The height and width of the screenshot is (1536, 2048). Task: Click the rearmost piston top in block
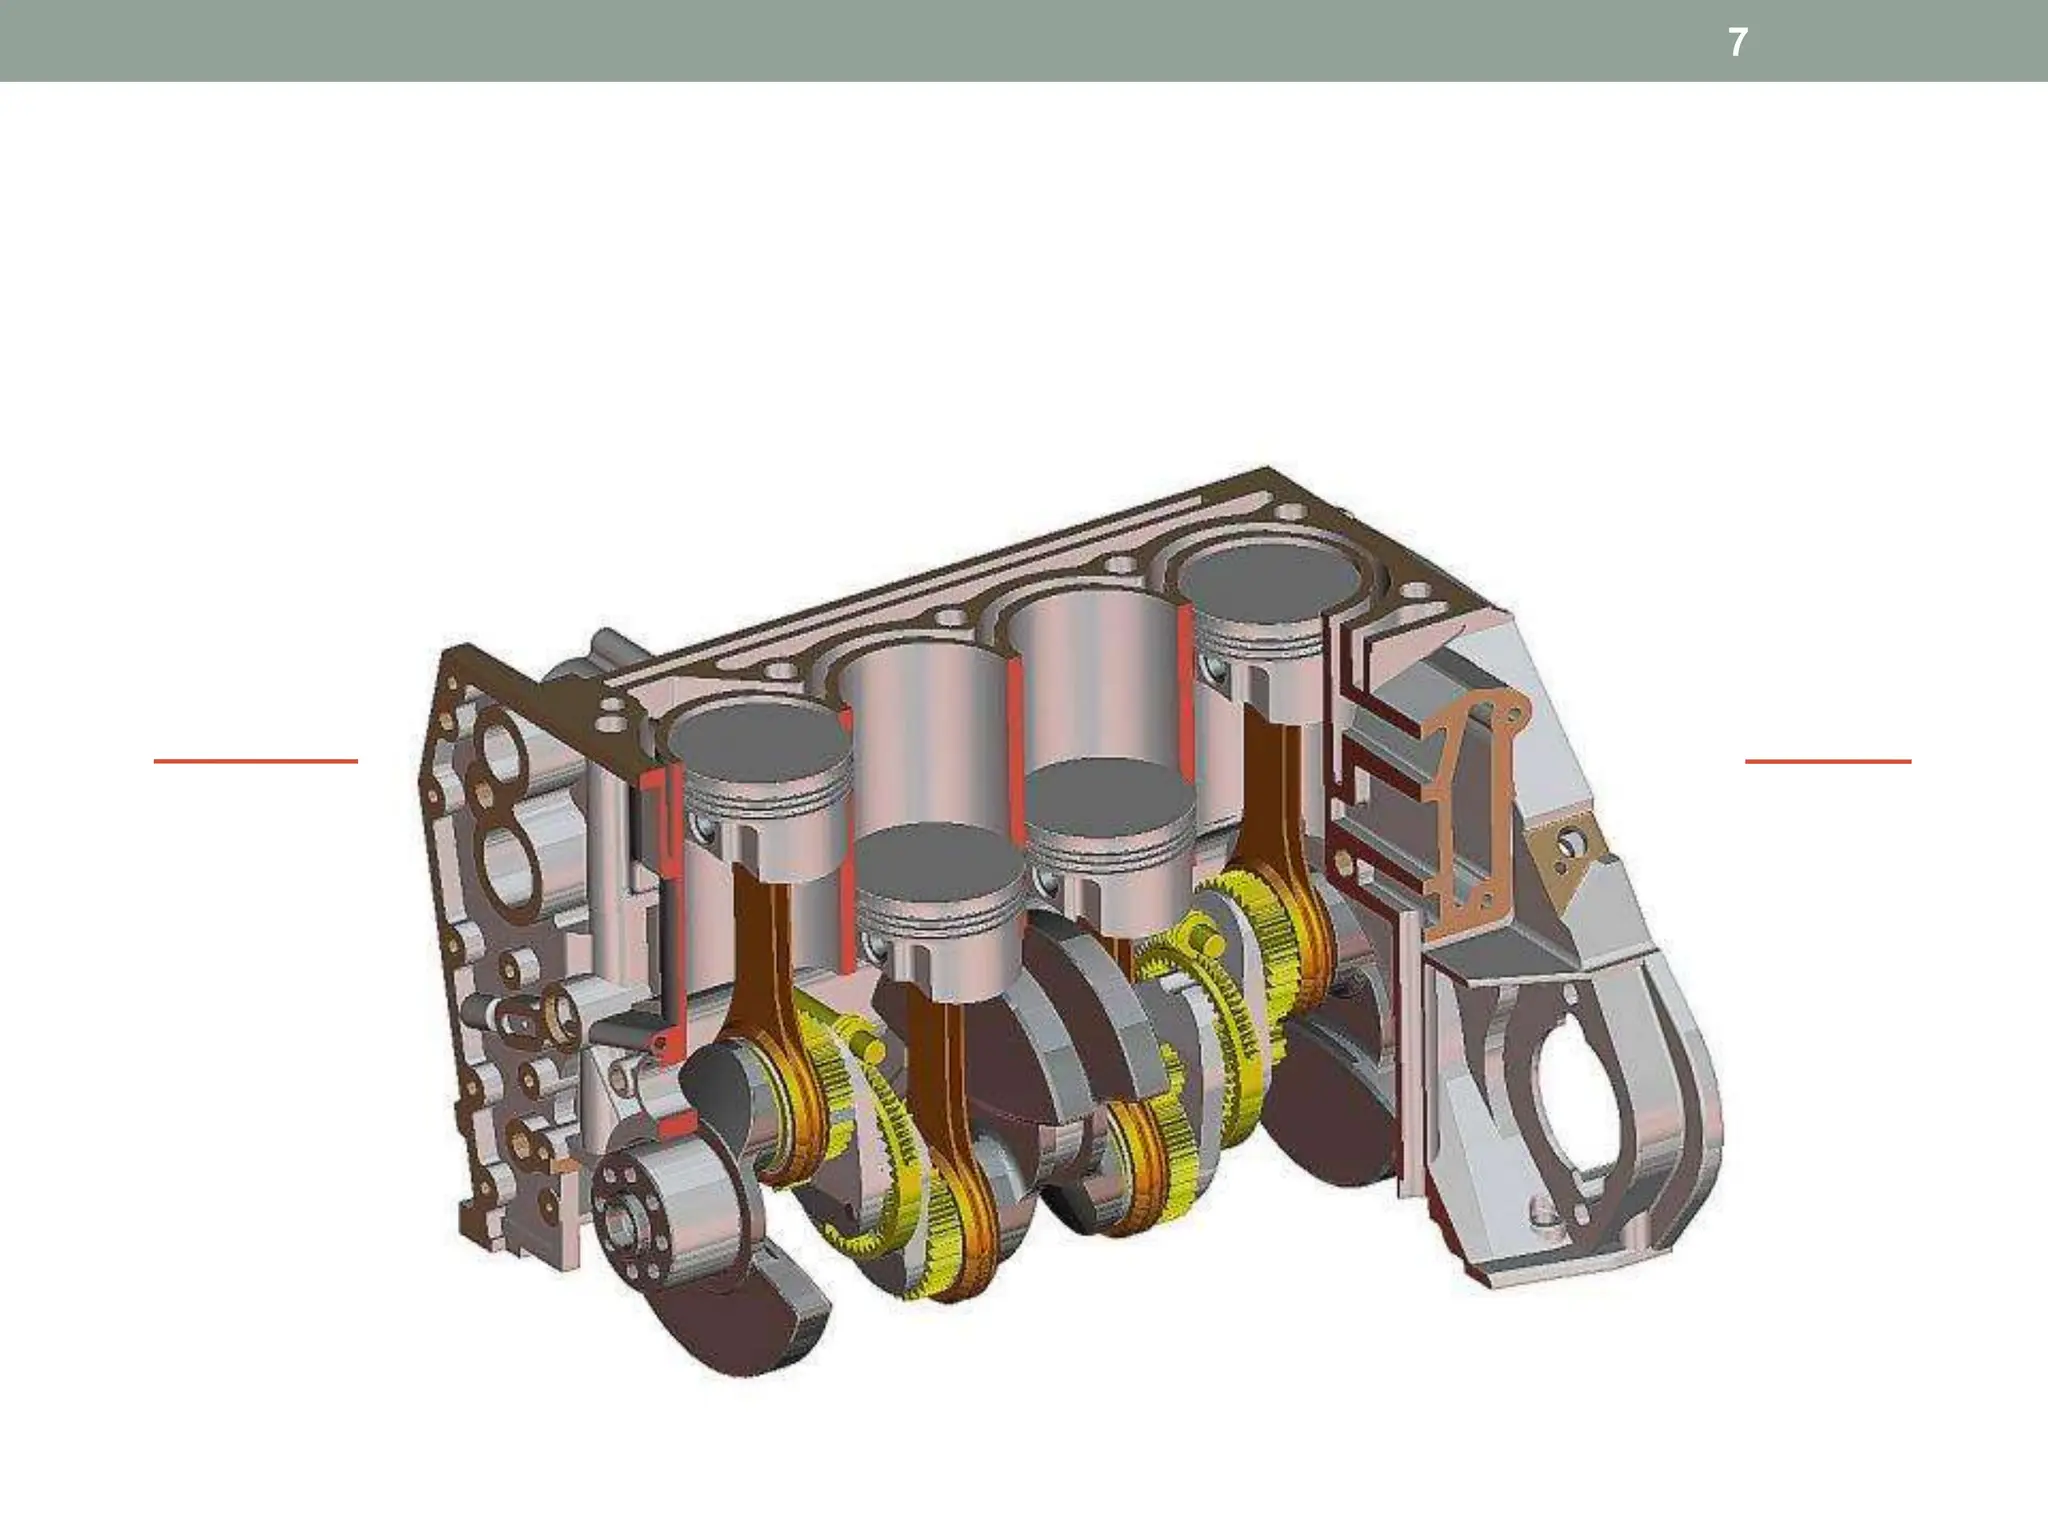(1268, 585)
